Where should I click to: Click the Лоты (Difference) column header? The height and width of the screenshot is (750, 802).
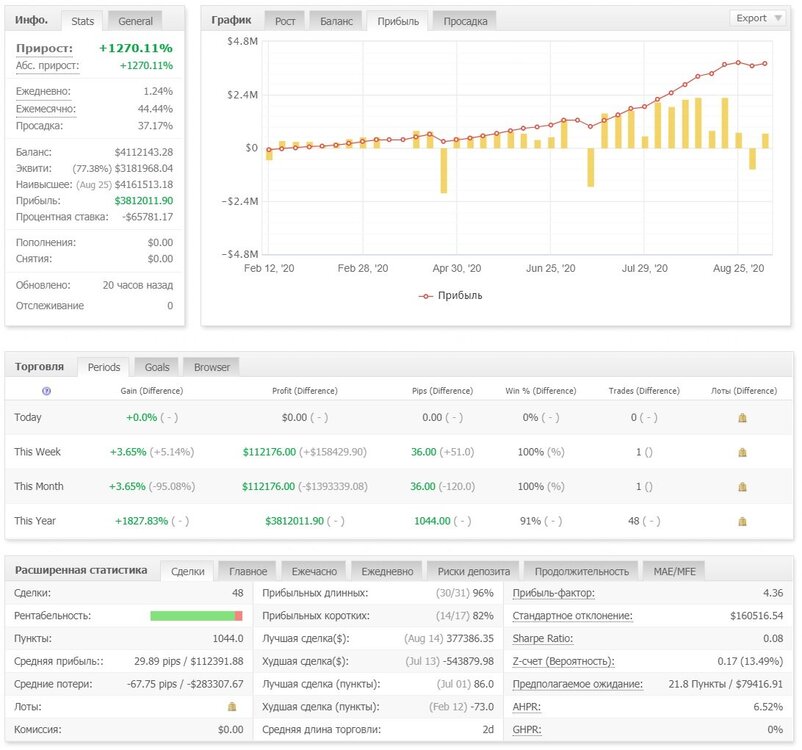[744, 391]
